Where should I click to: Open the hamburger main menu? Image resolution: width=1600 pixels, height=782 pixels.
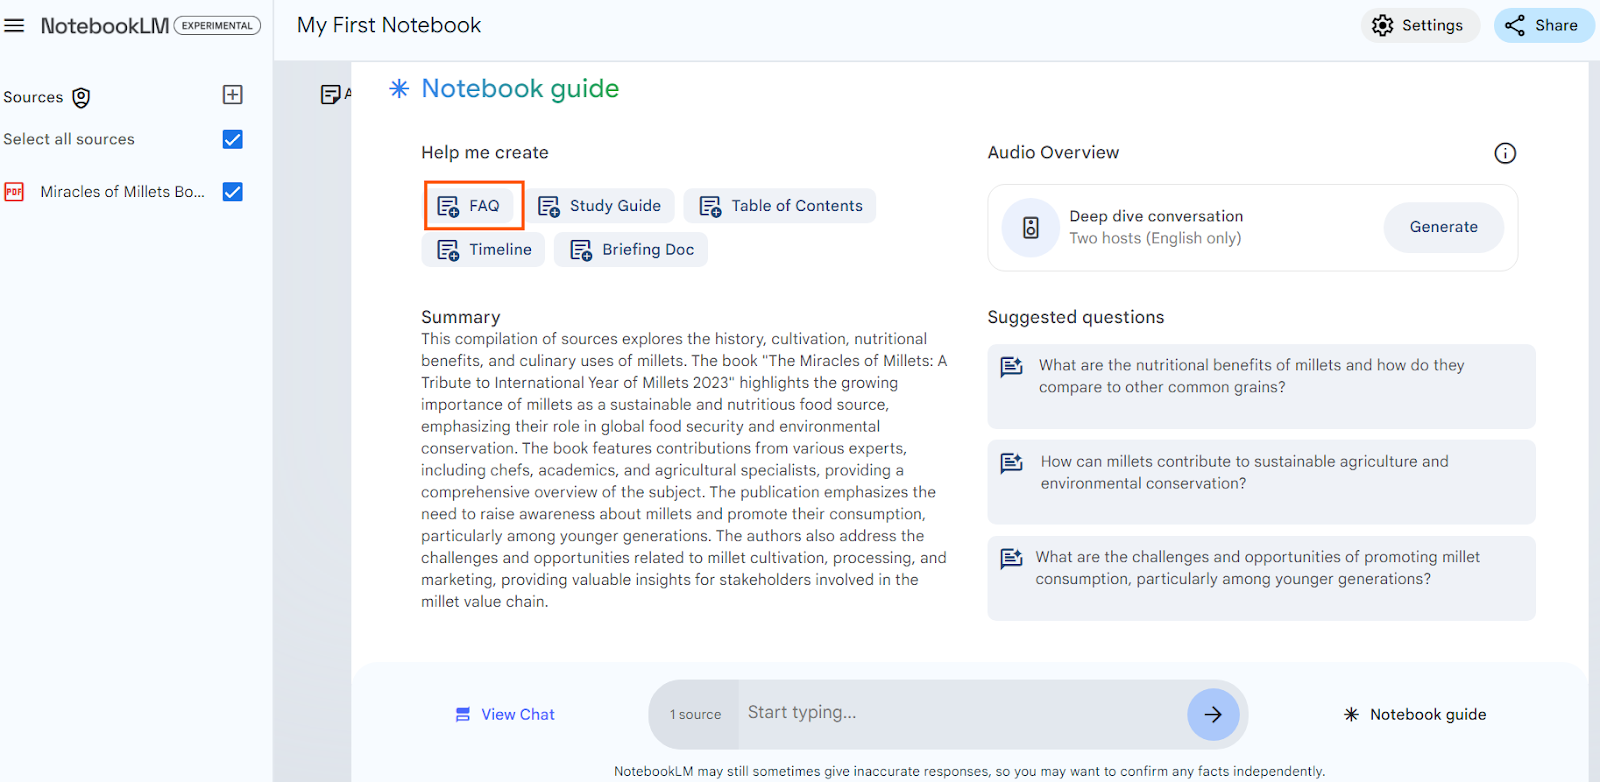click(14, 25)
